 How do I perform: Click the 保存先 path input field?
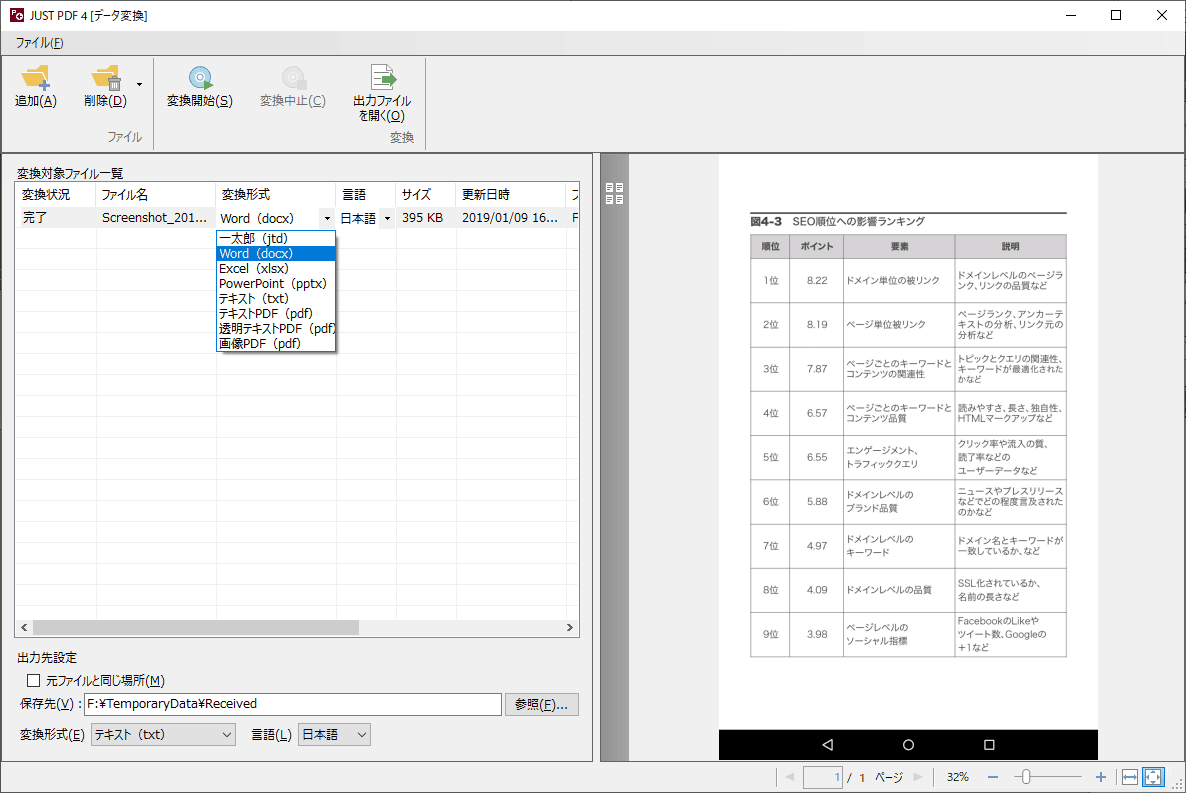293,704
